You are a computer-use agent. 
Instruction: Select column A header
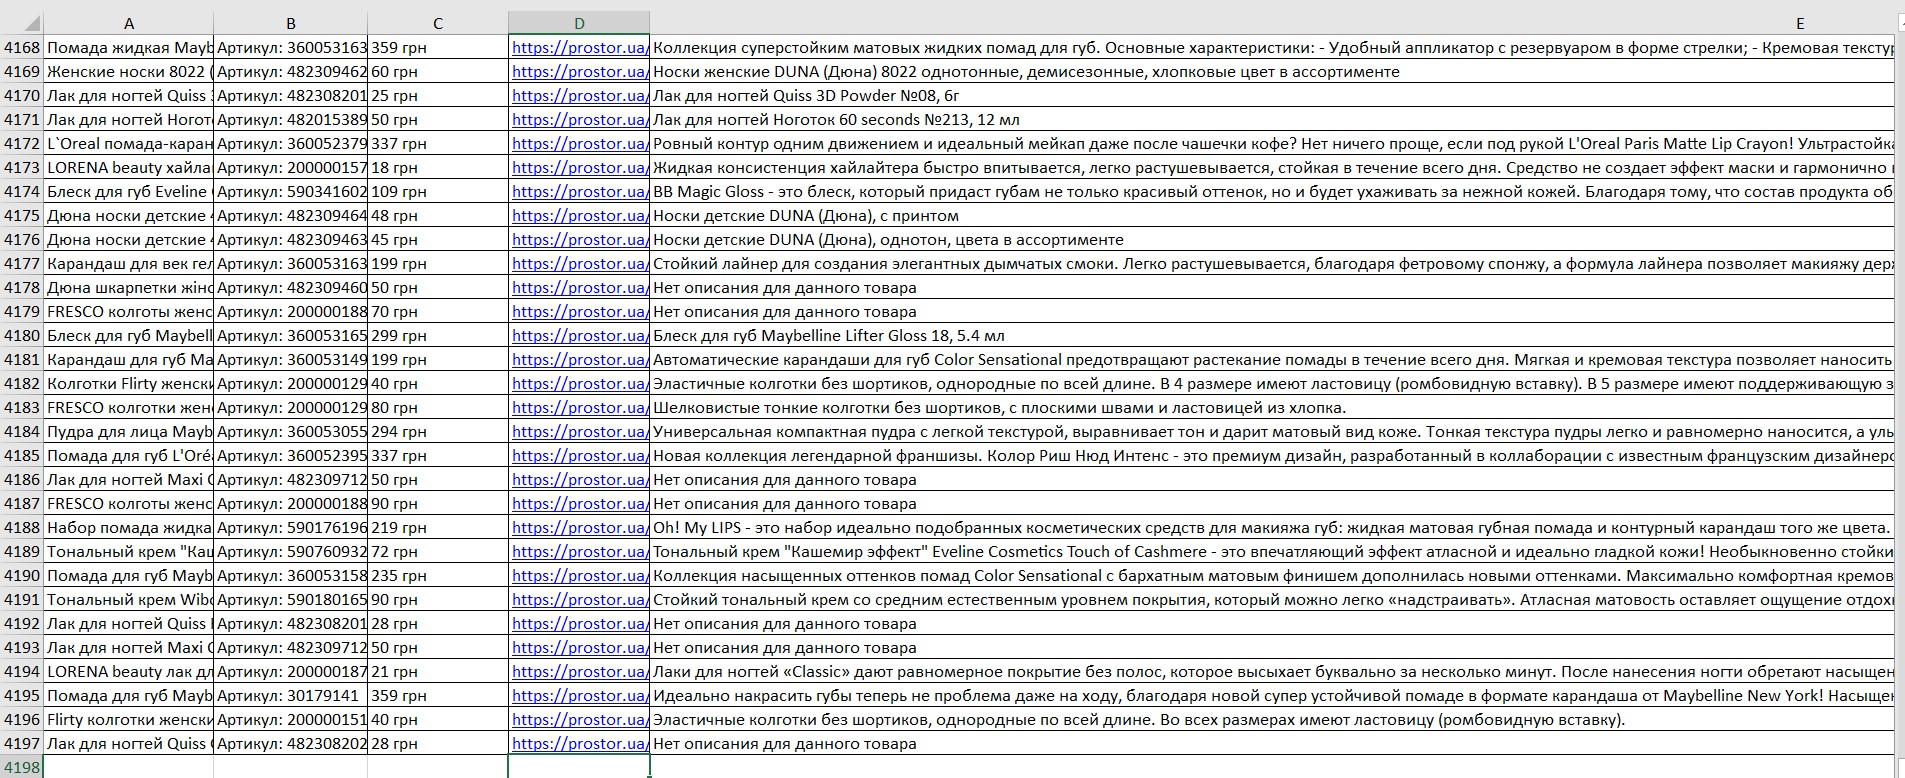coord(129,23)
